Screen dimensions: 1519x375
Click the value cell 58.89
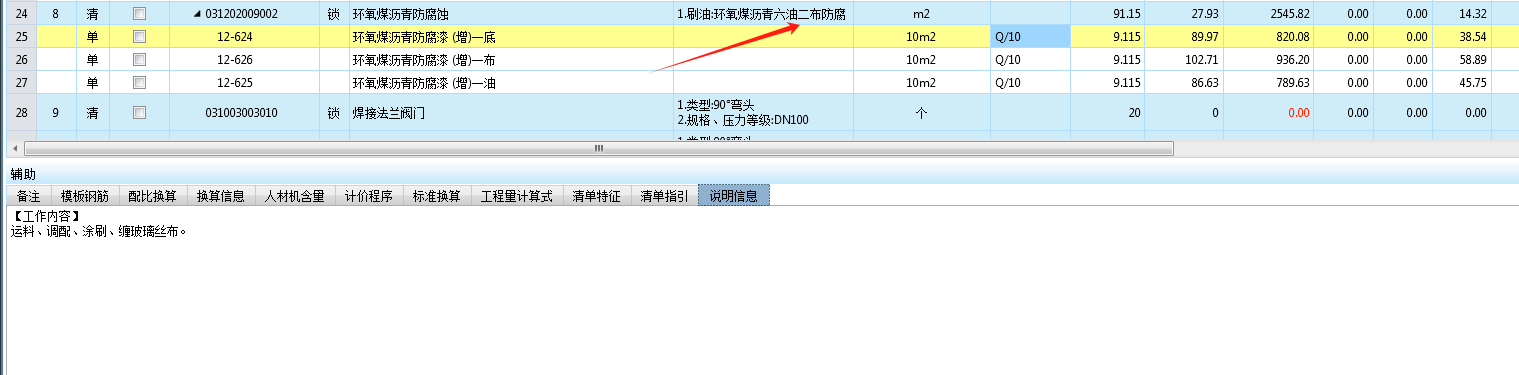coord(1462,59)
